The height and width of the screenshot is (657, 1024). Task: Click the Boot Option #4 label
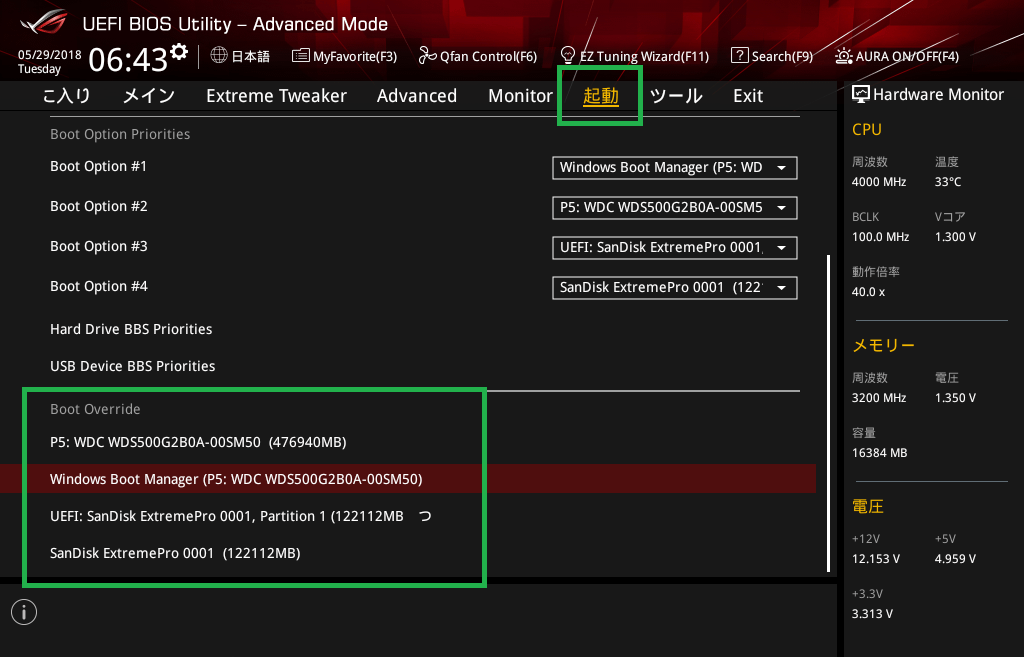point(99,286)
